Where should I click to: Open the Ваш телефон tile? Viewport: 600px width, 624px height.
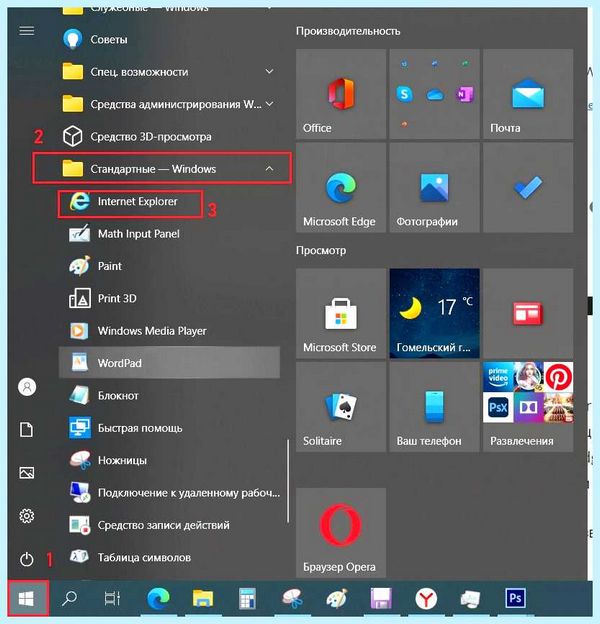tap(434, 407)
